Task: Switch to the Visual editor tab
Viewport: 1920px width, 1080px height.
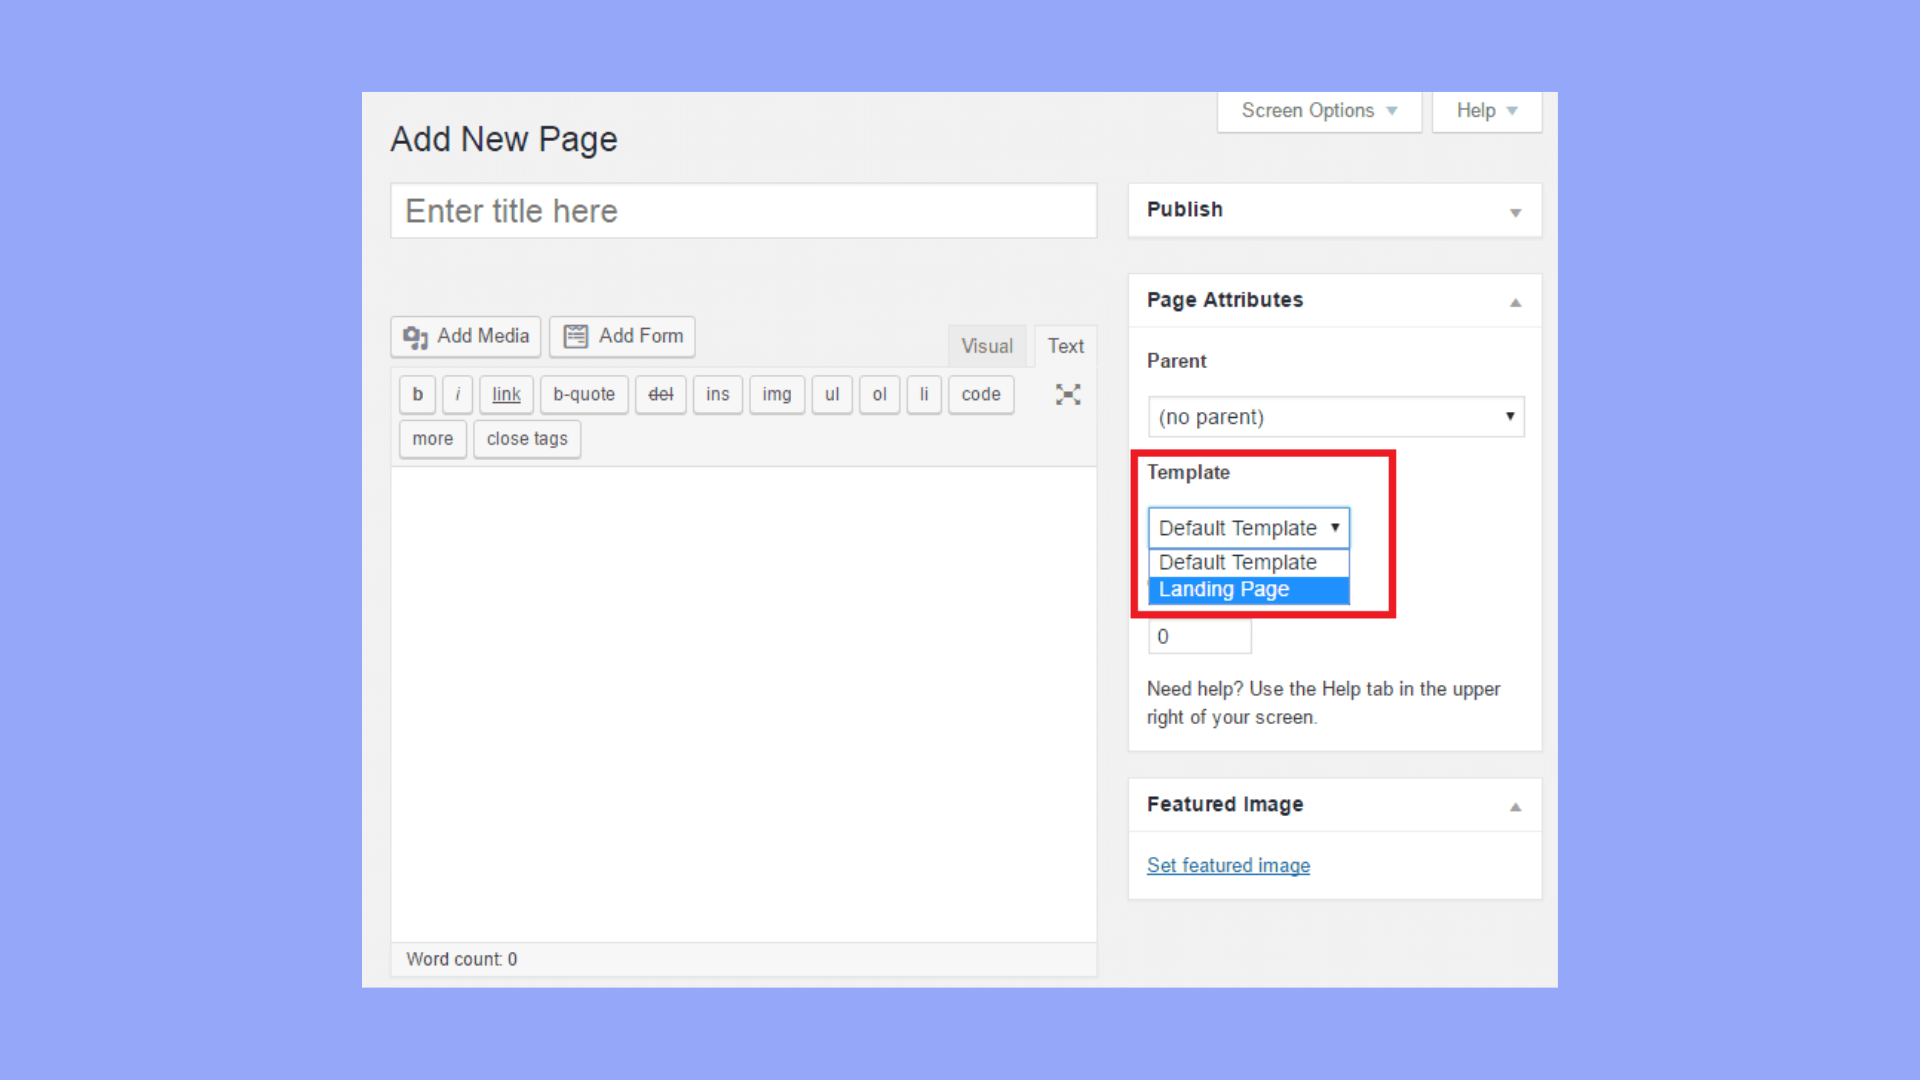Action: coord(987,346)
